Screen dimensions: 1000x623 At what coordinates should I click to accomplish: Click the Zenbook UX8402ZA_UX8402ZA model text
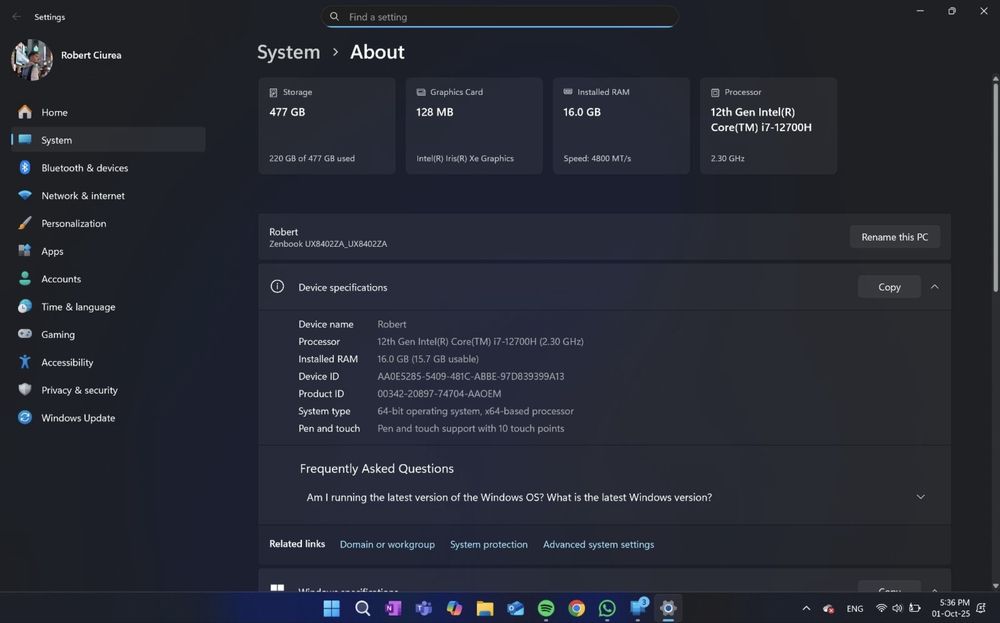click(x=328, y=244)
